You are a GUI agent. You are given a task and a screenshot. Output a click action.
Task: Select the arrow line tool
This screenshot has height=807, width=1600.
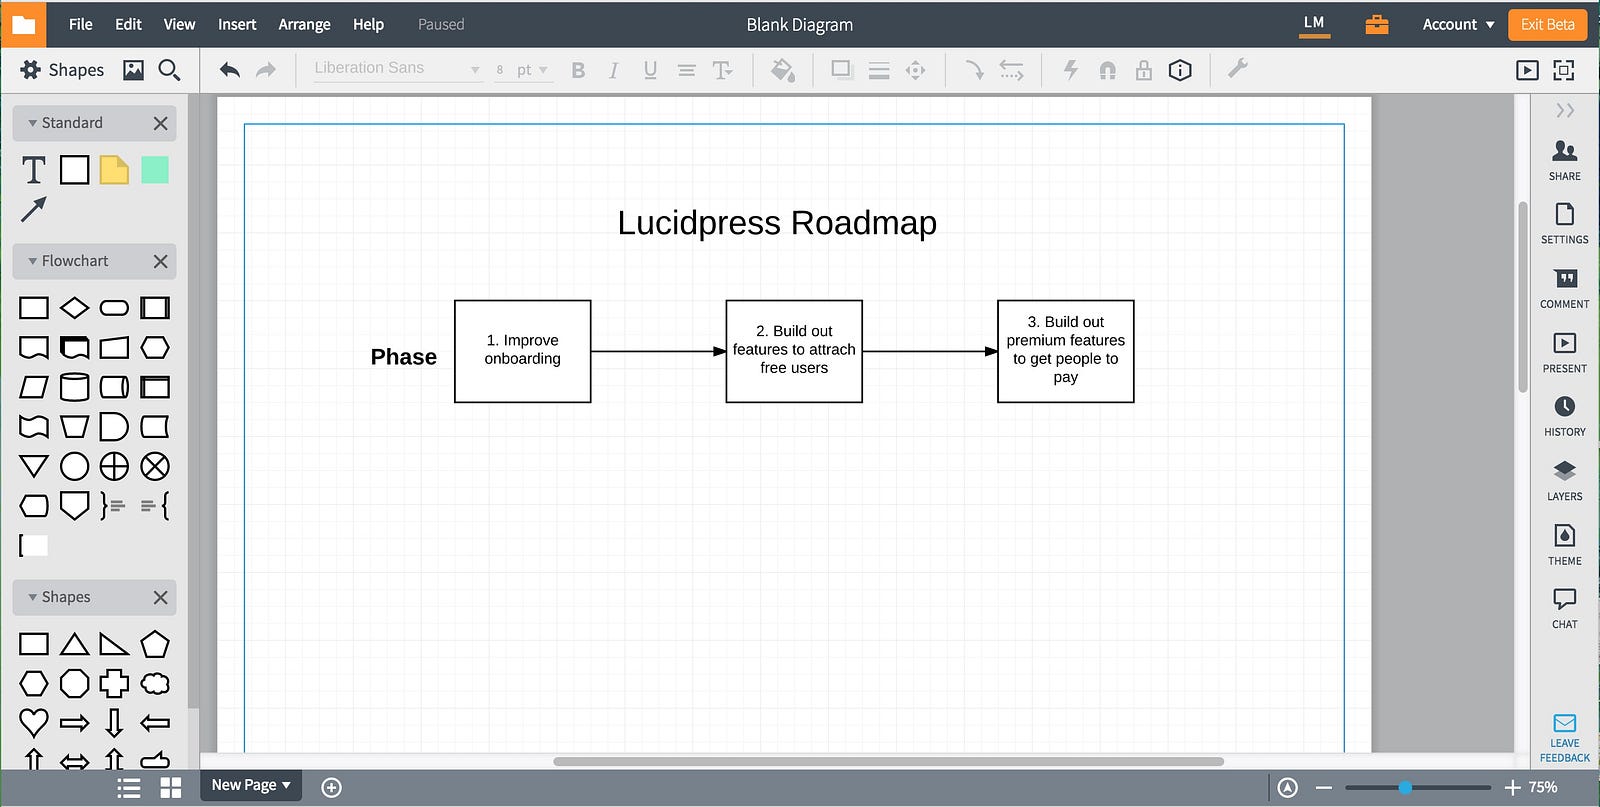33,210
